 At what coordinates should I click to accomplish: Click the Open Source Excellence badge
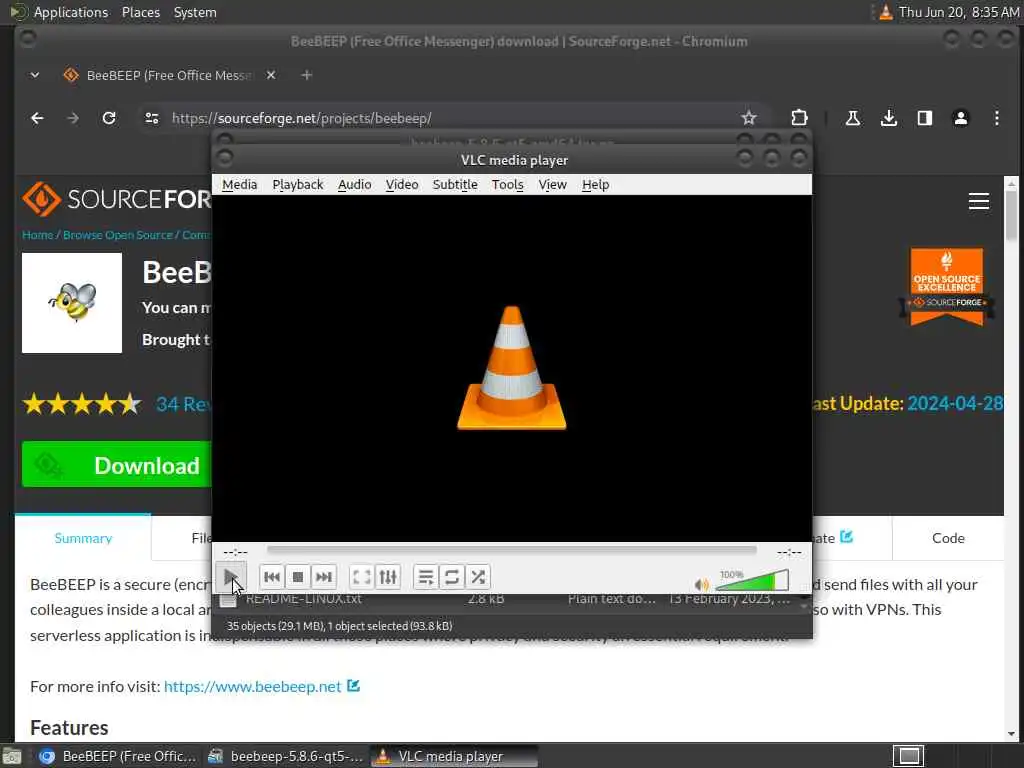click(946, 286)
